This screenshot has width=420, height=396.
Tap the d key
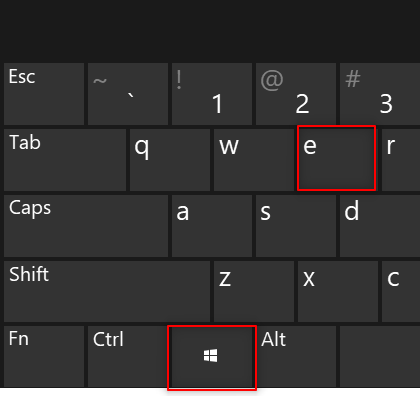(380, 226)
